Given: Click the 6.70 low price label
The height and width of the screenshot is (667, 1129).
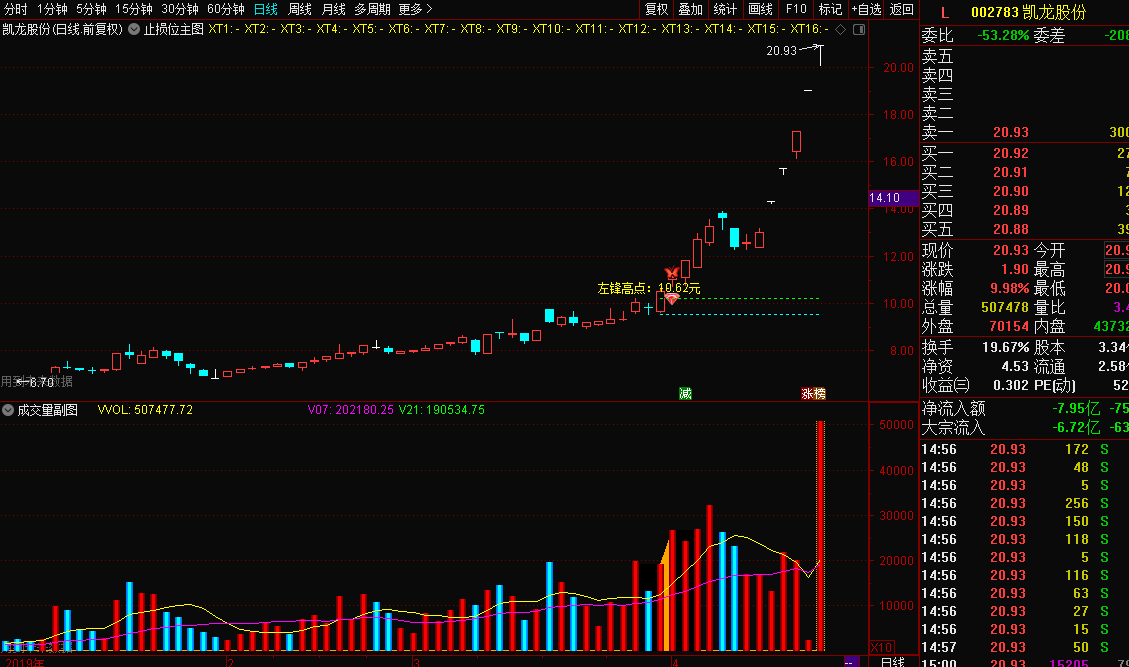Looking at the screenshot, I should click(41, 382).
